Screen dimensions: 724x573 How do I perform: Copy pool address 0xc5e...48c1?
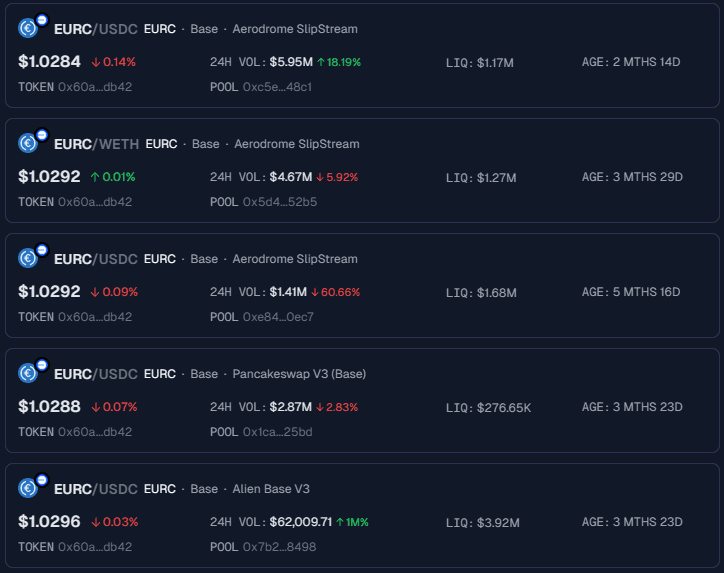pos(277,87)
